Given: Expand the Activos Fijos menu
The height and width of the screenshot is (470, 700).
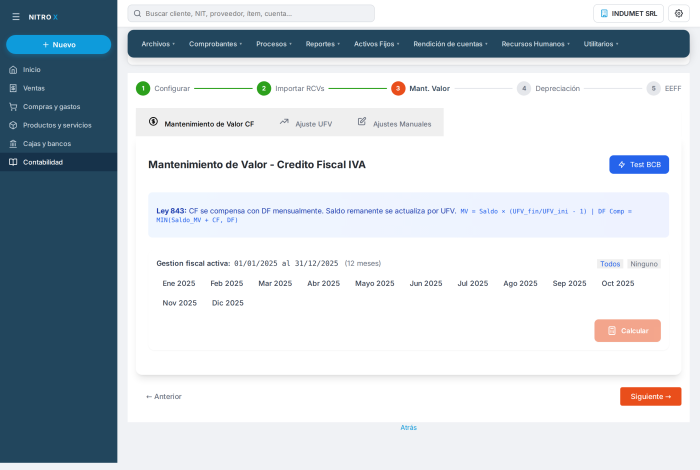Looking at the screenshot, I should tap(376, 44).
